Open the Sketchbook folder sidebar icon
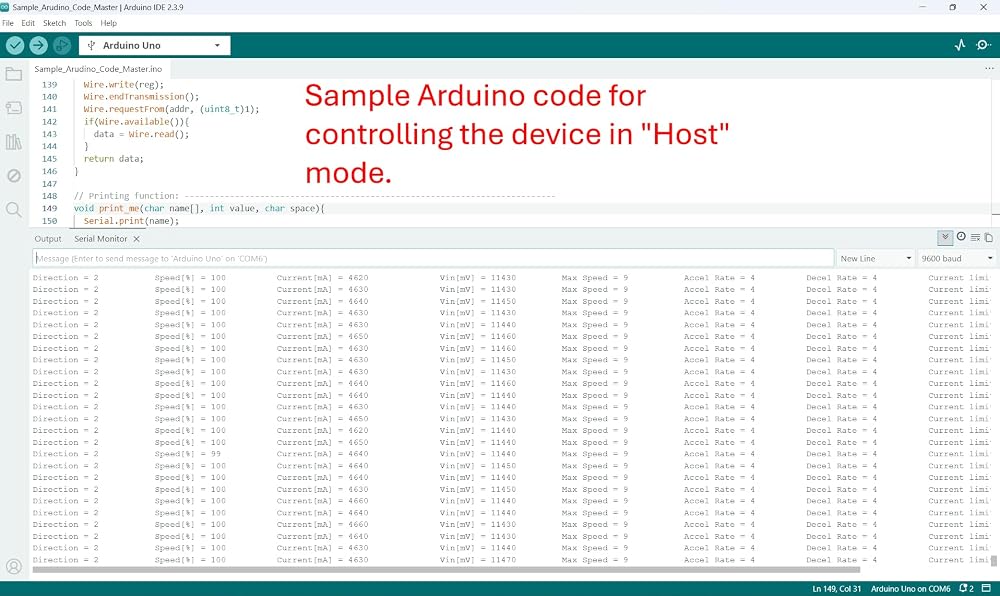 13,75
